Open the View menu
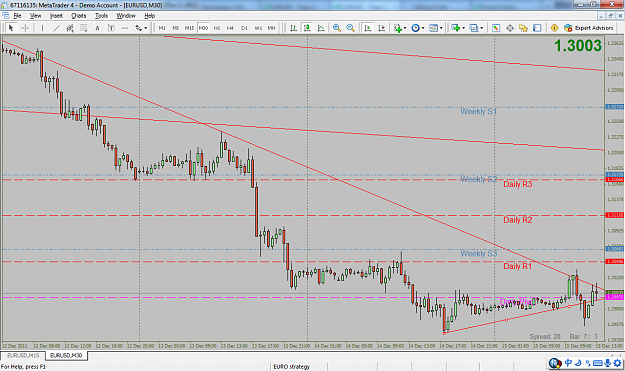 35,16
